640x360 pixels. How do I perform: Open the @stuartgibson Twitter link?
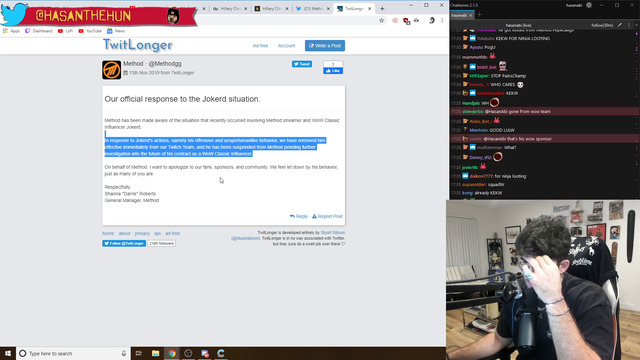pyautogui.click(x=245, y=238)
